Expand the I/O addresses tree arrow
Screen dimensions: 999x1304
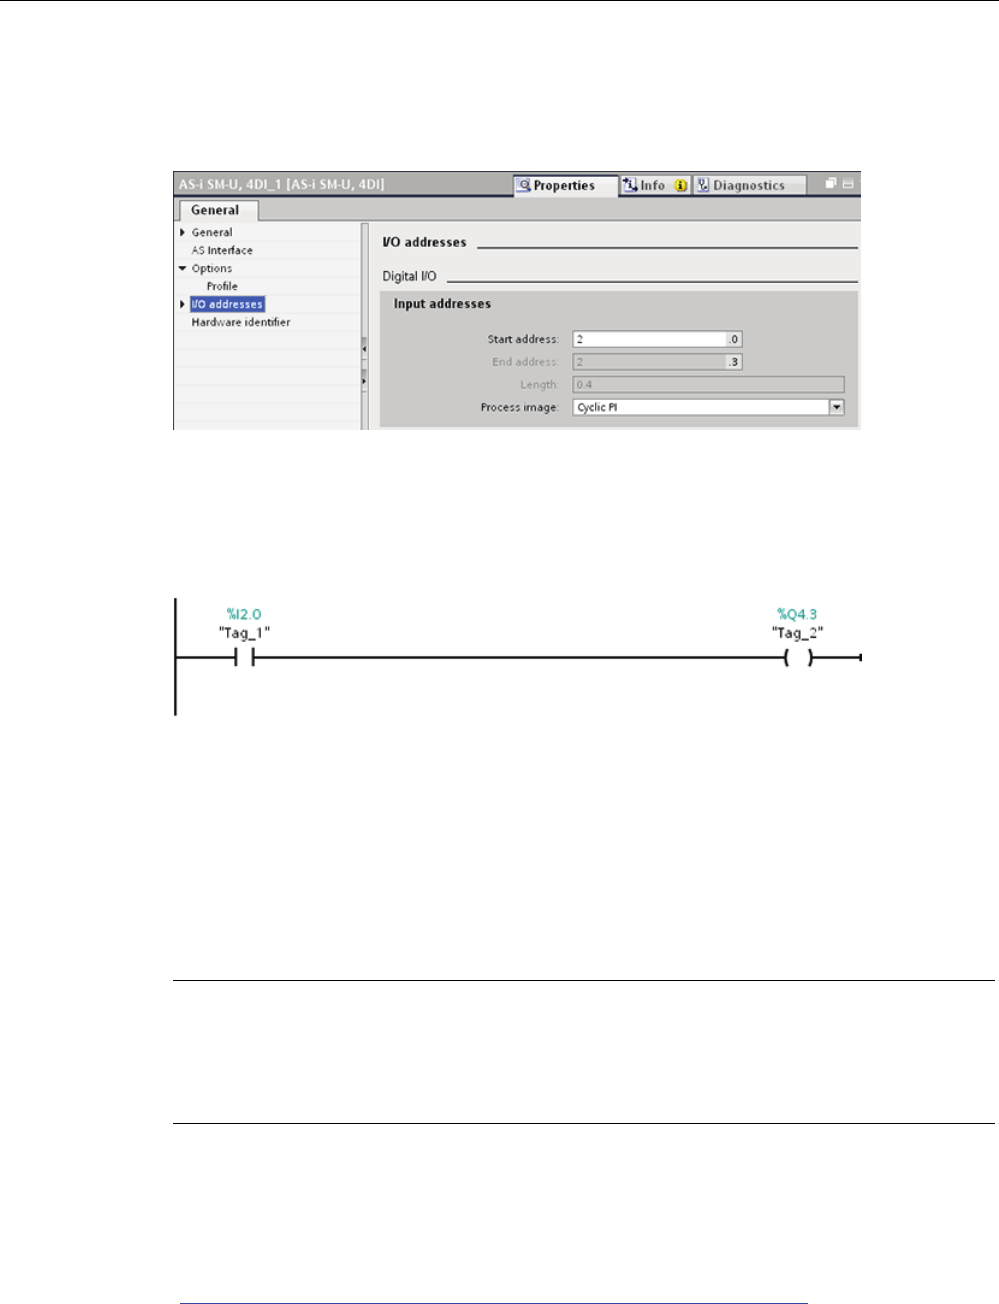tap(182, 304)
